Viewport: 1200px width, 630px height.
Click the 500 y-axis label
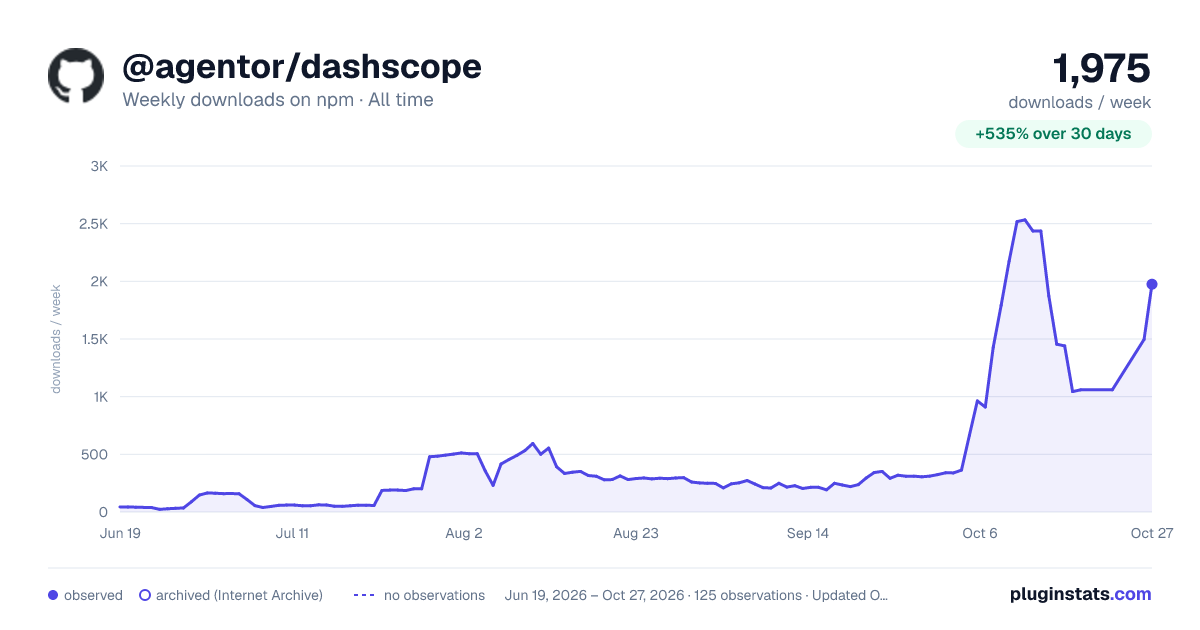pos(96,455)
